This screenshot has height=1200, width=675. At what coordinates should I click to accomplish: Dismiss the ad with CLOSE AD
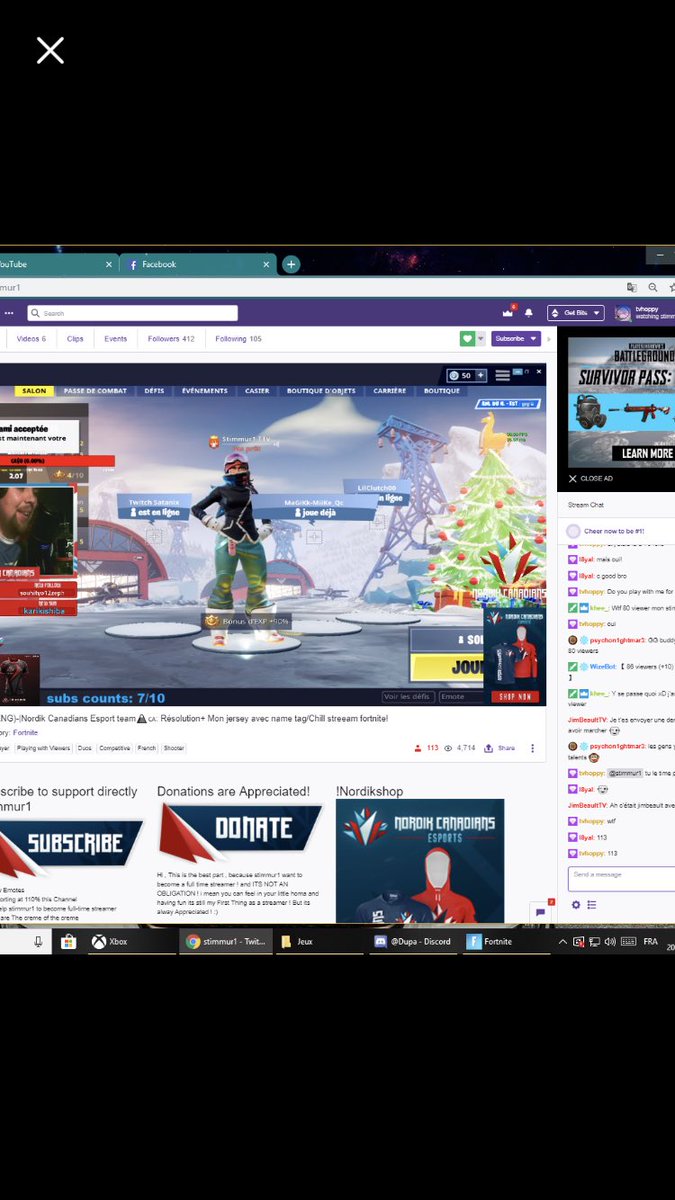click(x=591, y=478)
